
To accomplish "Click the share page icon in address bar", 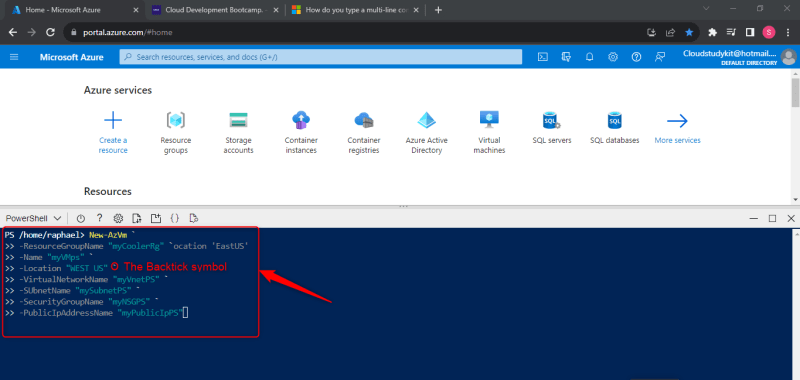I will pos(670,32).
